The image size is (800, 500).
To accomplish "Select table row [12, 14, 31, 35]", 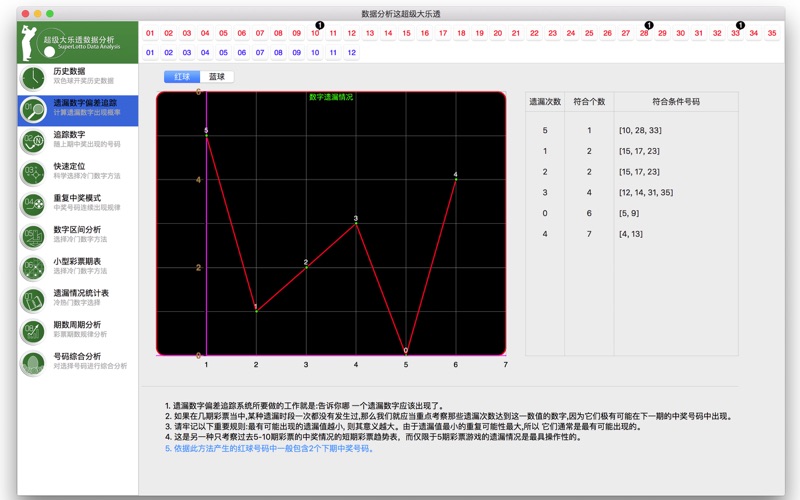I will coord(632,192).
